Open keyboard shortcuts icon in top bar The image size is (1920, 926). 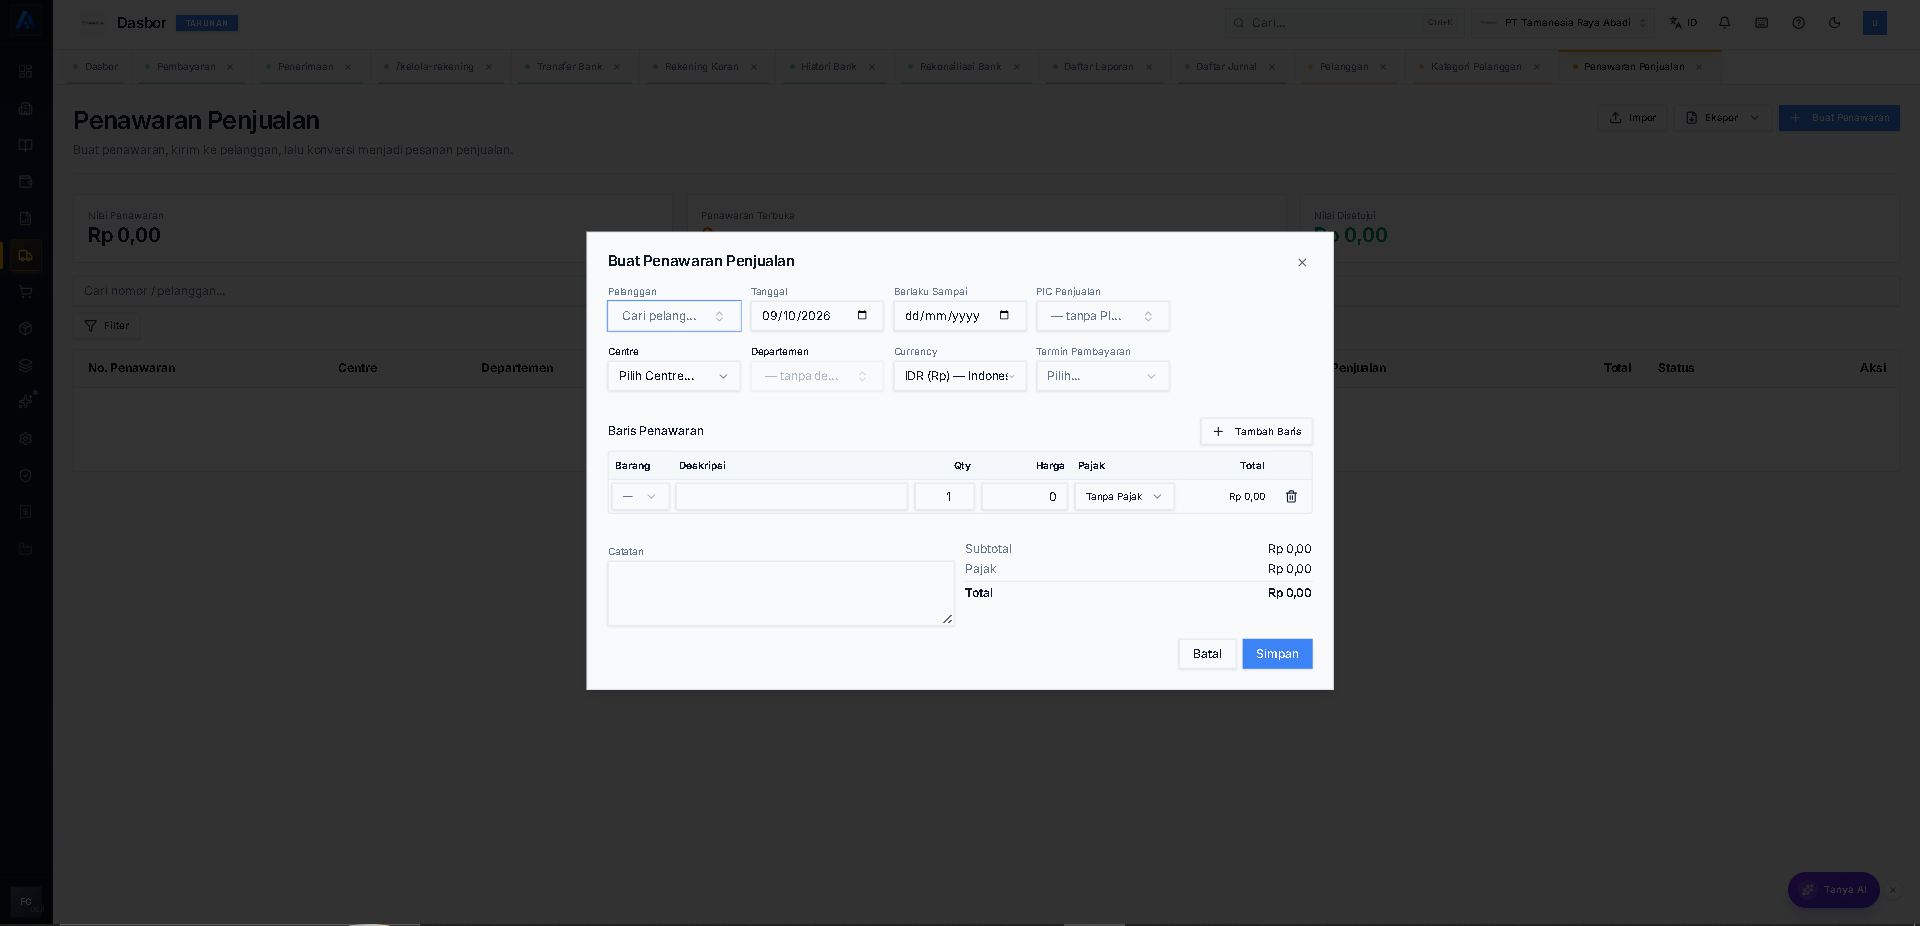(1762, 23)
